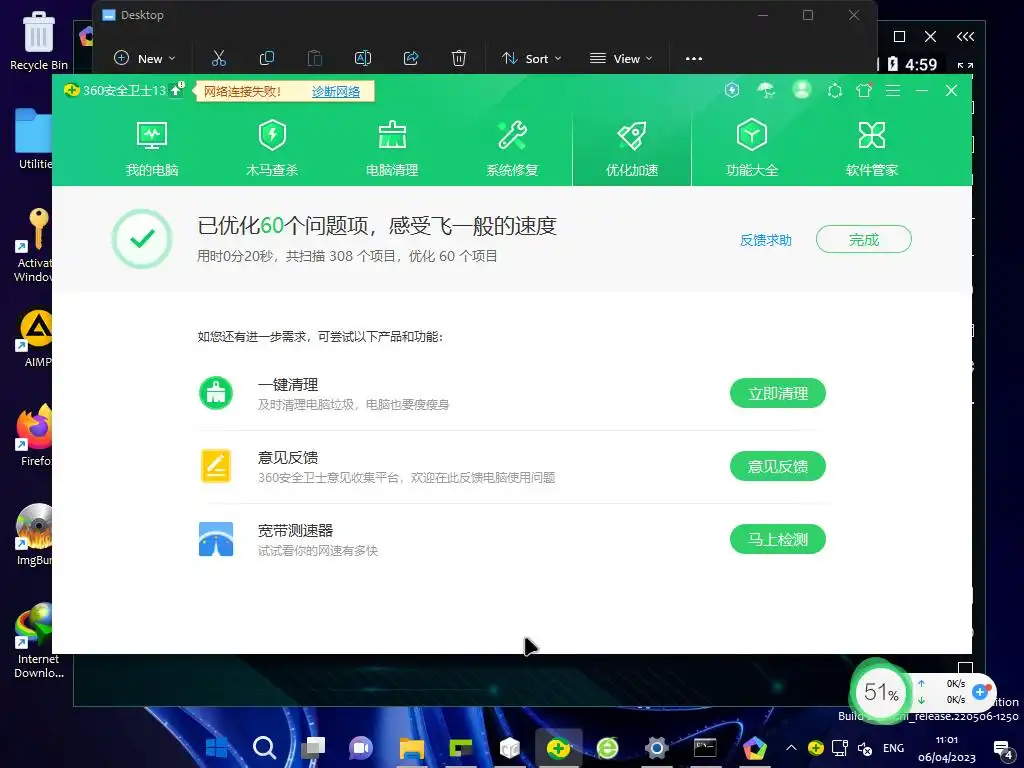Click the yellow 意见反馈 notepad icon
The width and height of the screenshot is (1024, 768).
216,466
